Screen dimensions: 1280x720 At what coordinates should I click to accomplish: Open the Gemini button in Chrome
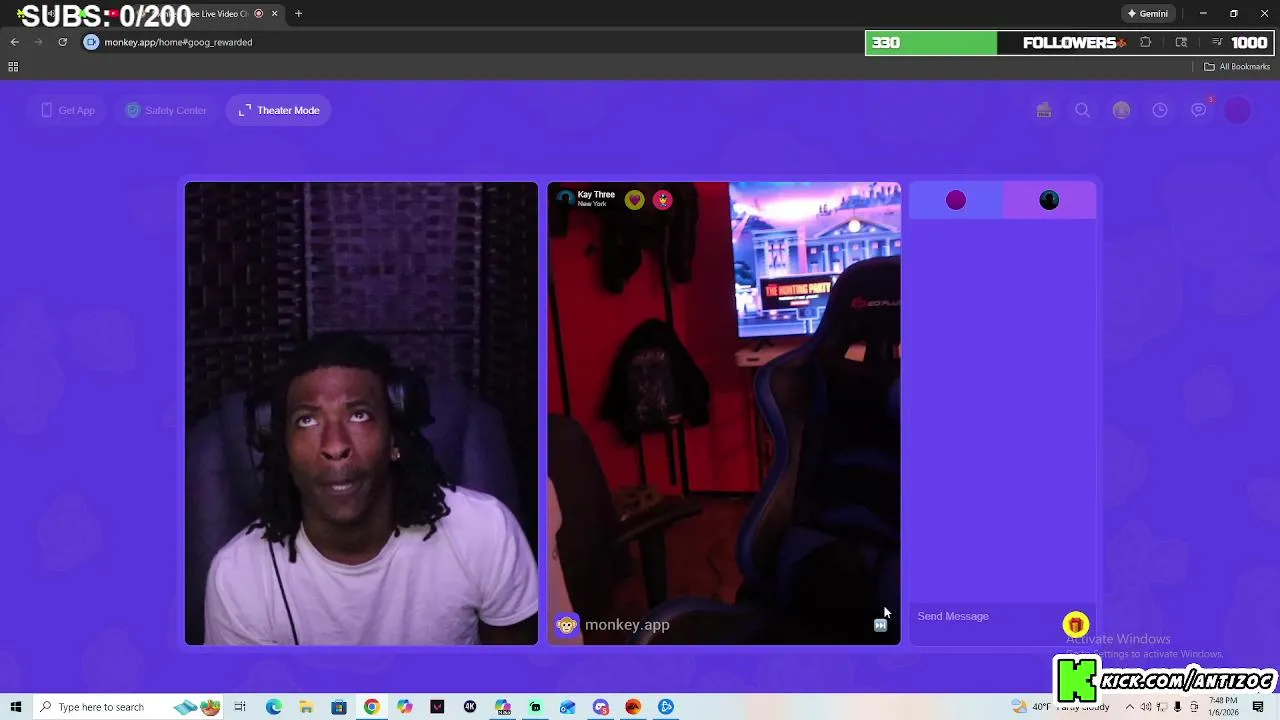(1147, 14)
